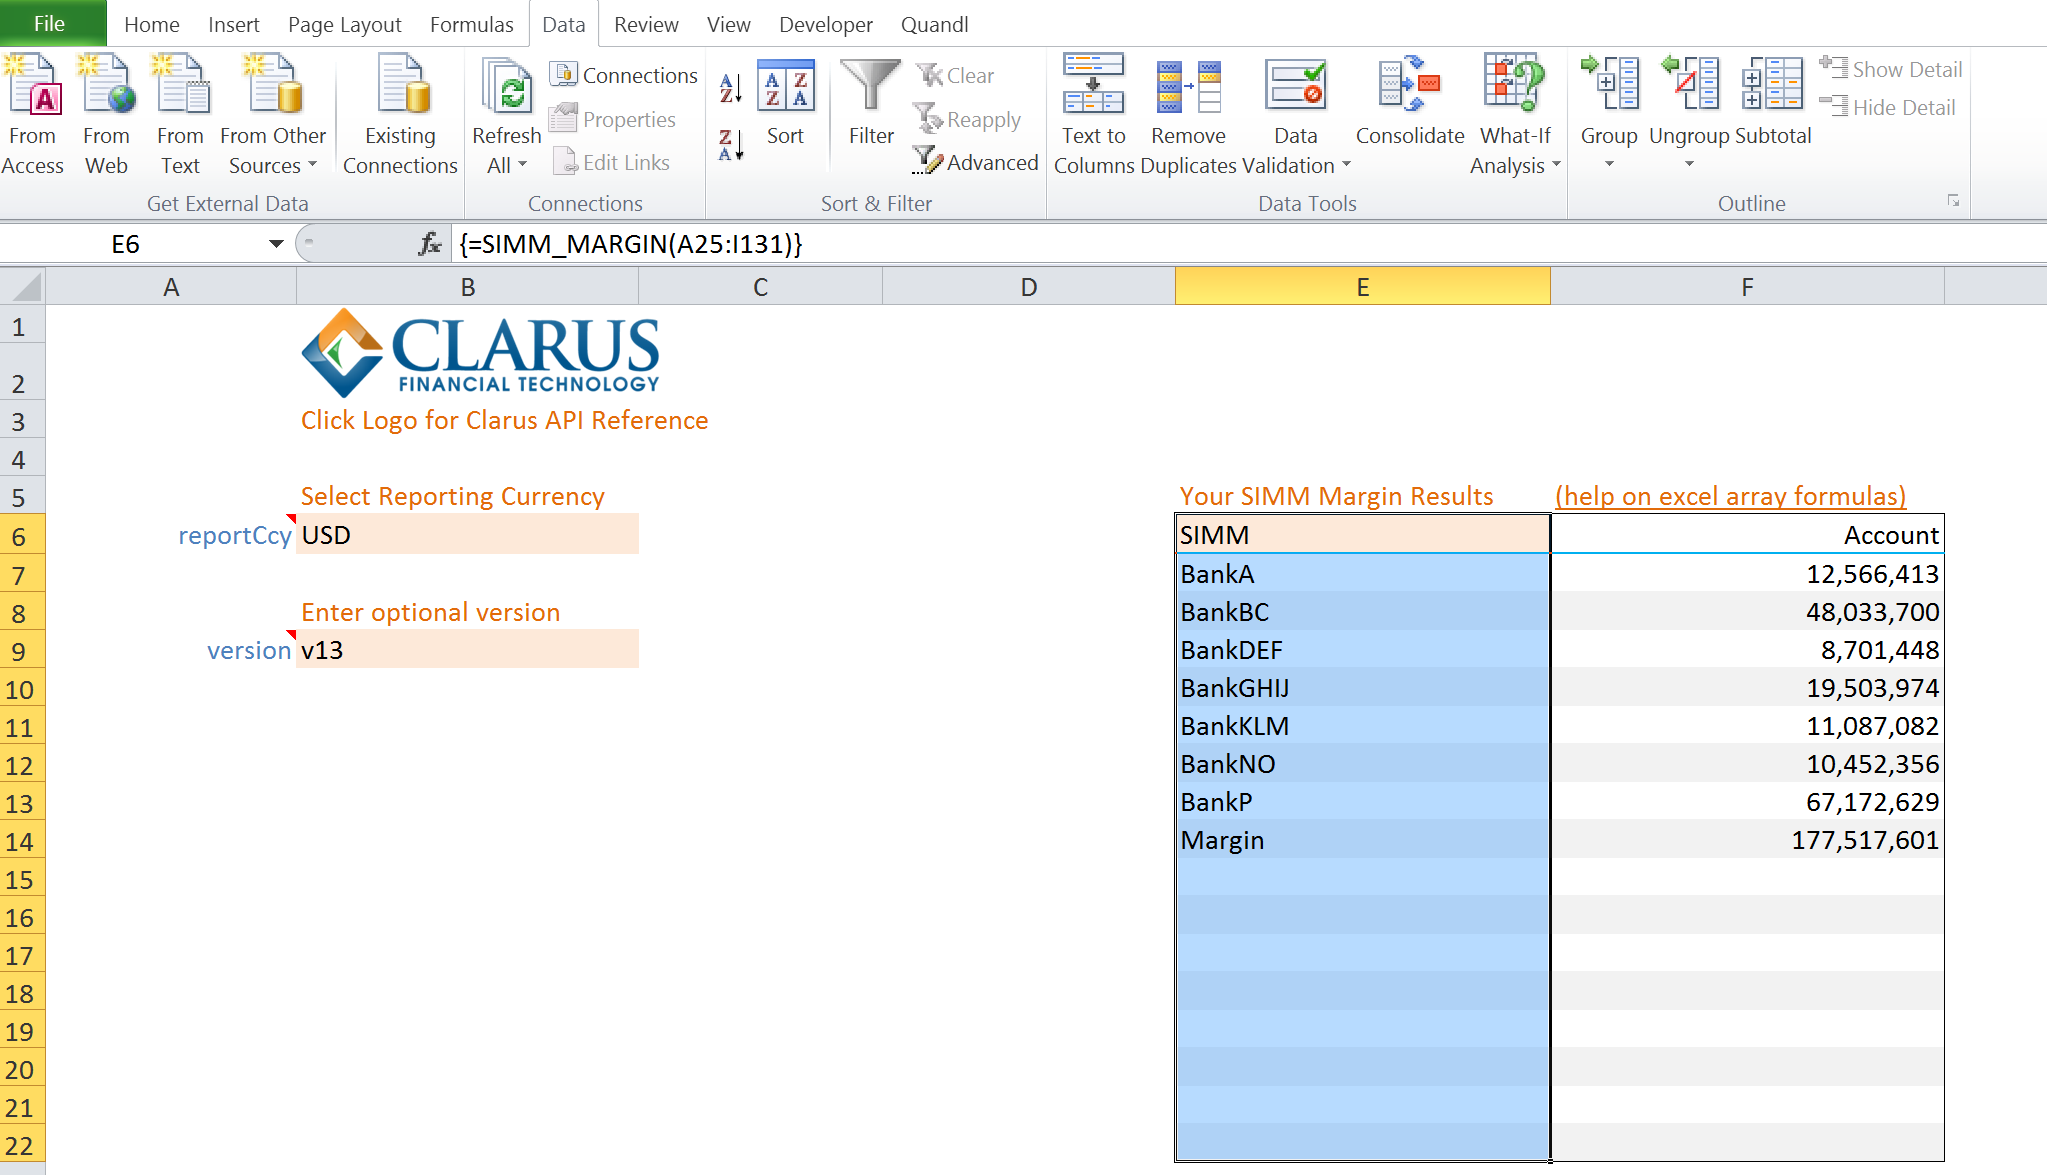Click Remove Duplicates
2047x1175 pixels.
click(x=1188, y=115)
